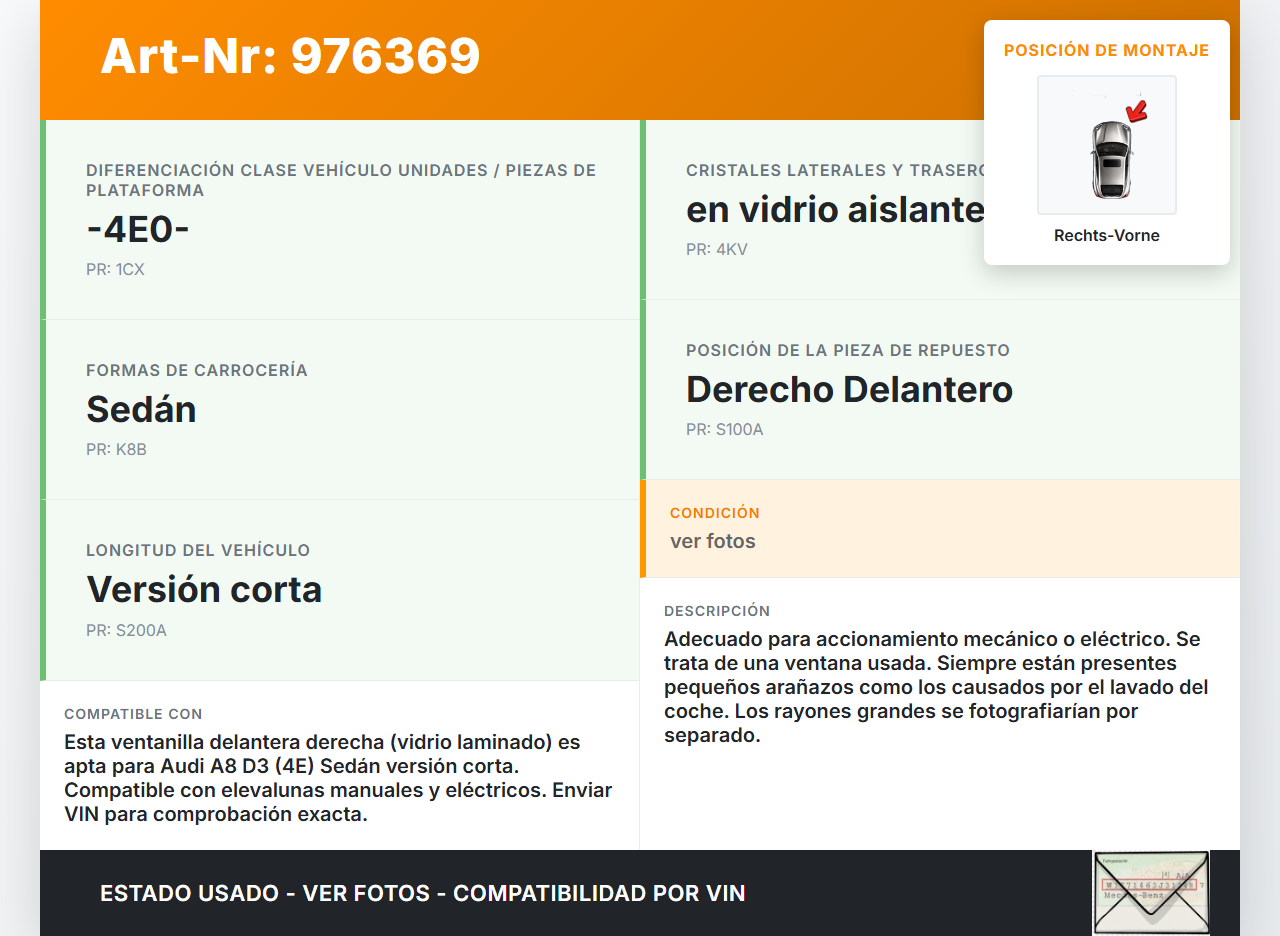Image resolution: width=1280 pixels, height=936 pixels.
Task: Click the PR: S200A code
Action: pos(126,630)
